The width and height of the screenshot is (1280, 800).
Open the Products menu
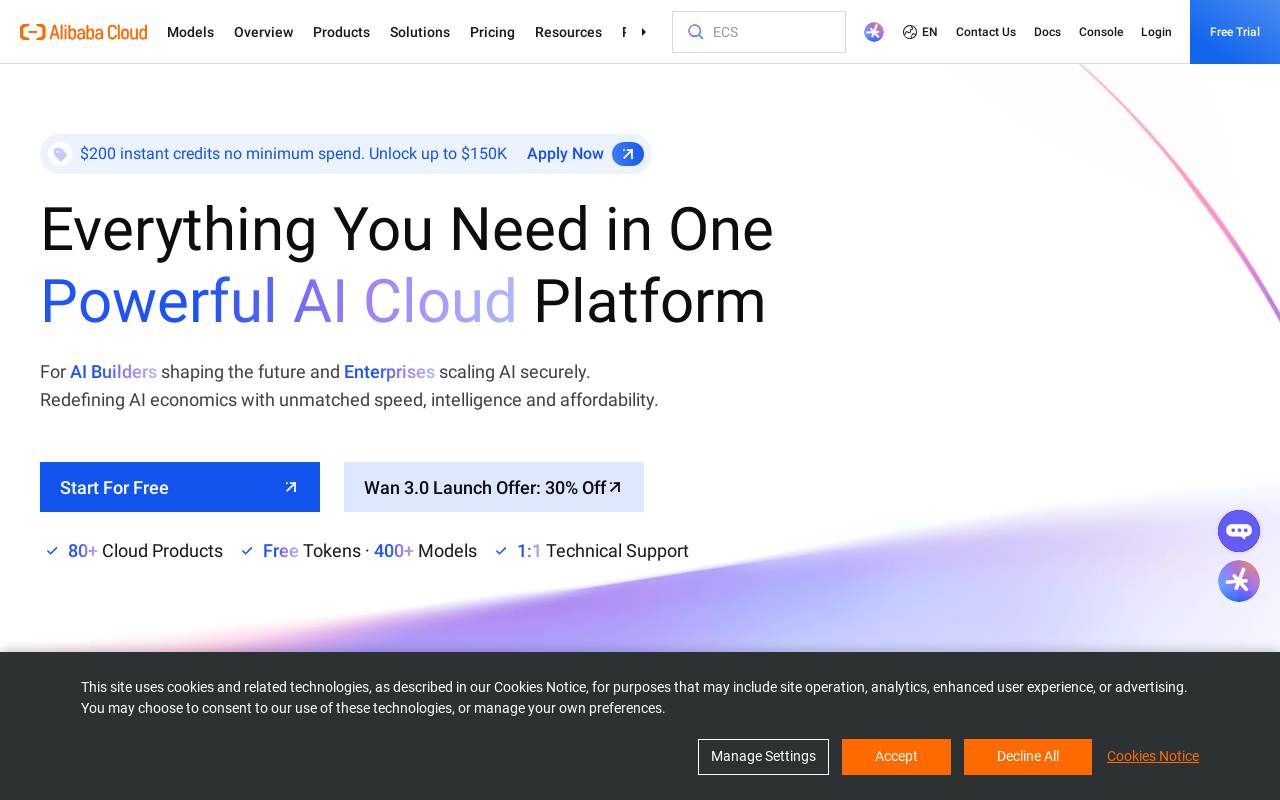click(x=341, y=32)
